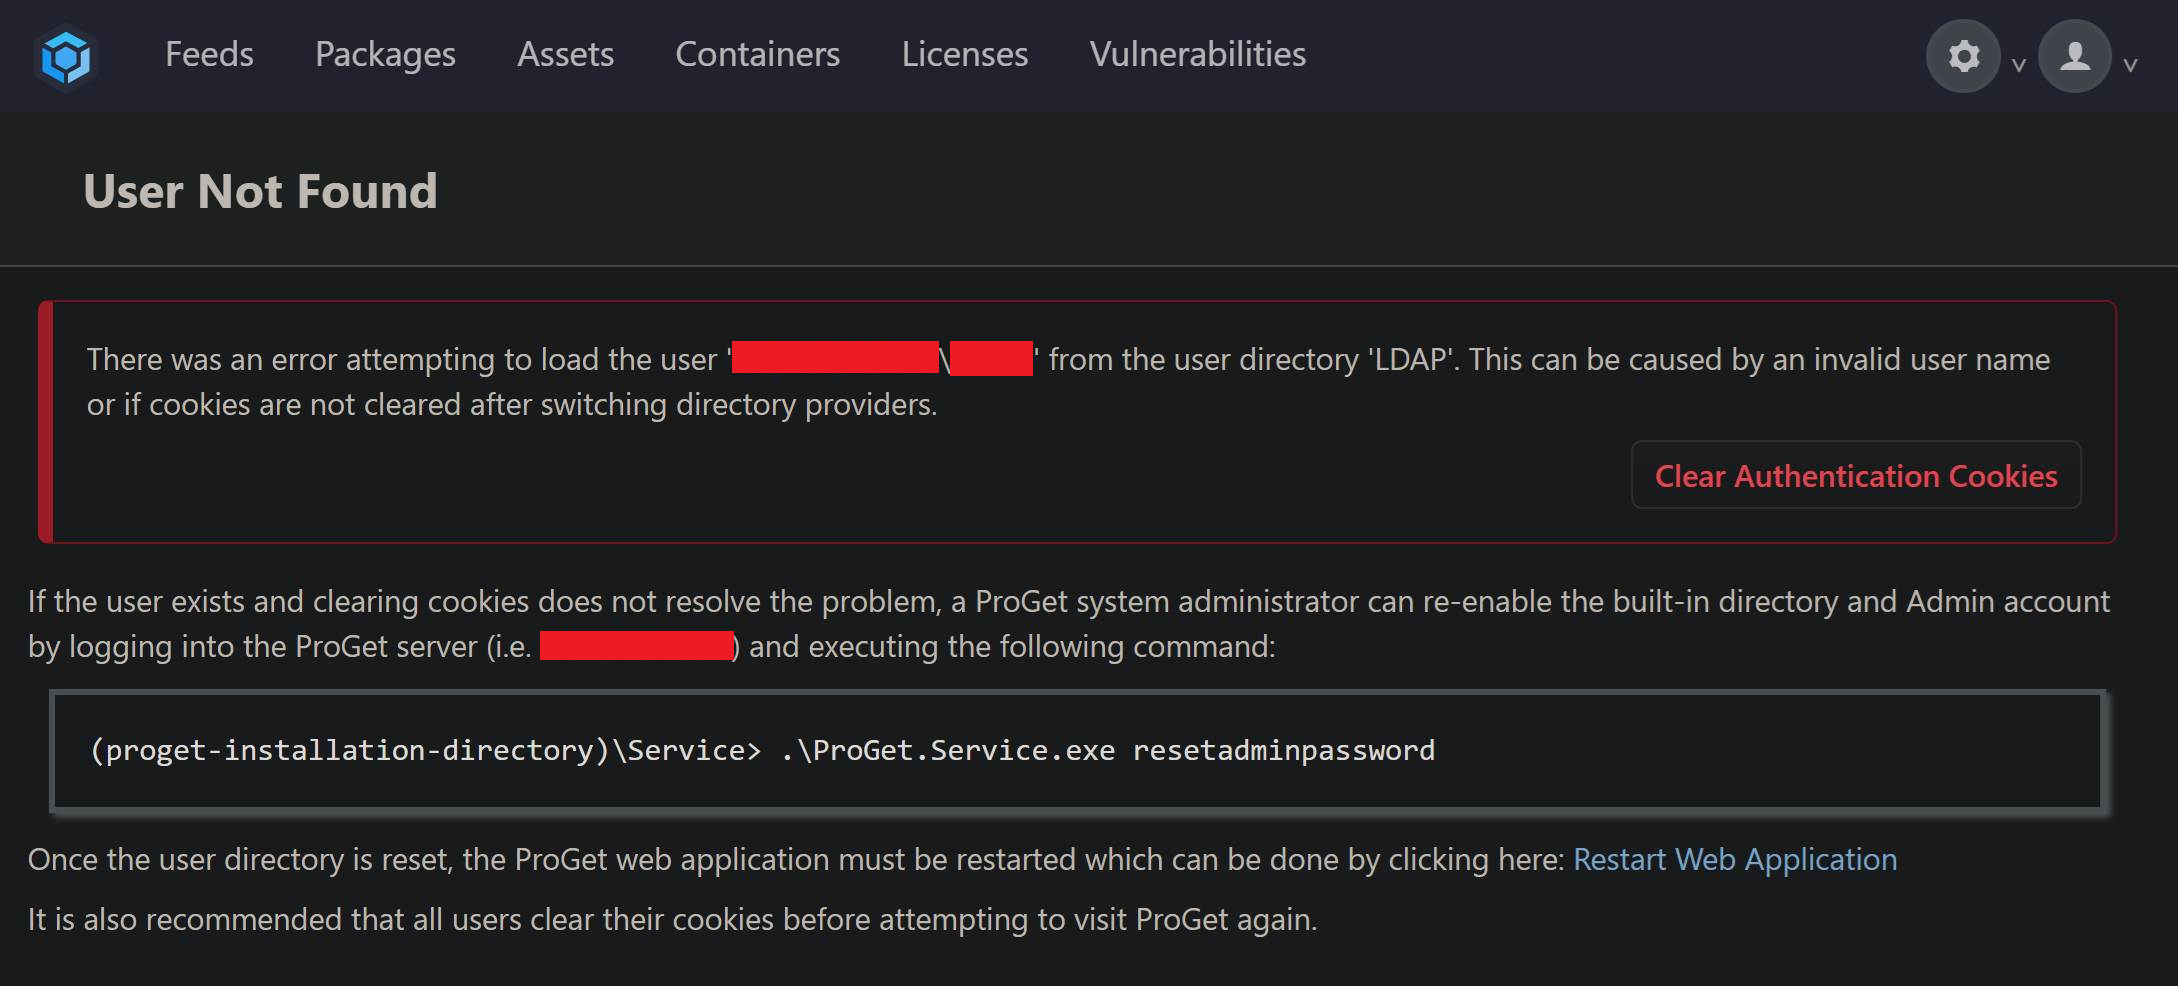Open the Packages menu item
This screenshot has height=986, width=2178.
385,54
